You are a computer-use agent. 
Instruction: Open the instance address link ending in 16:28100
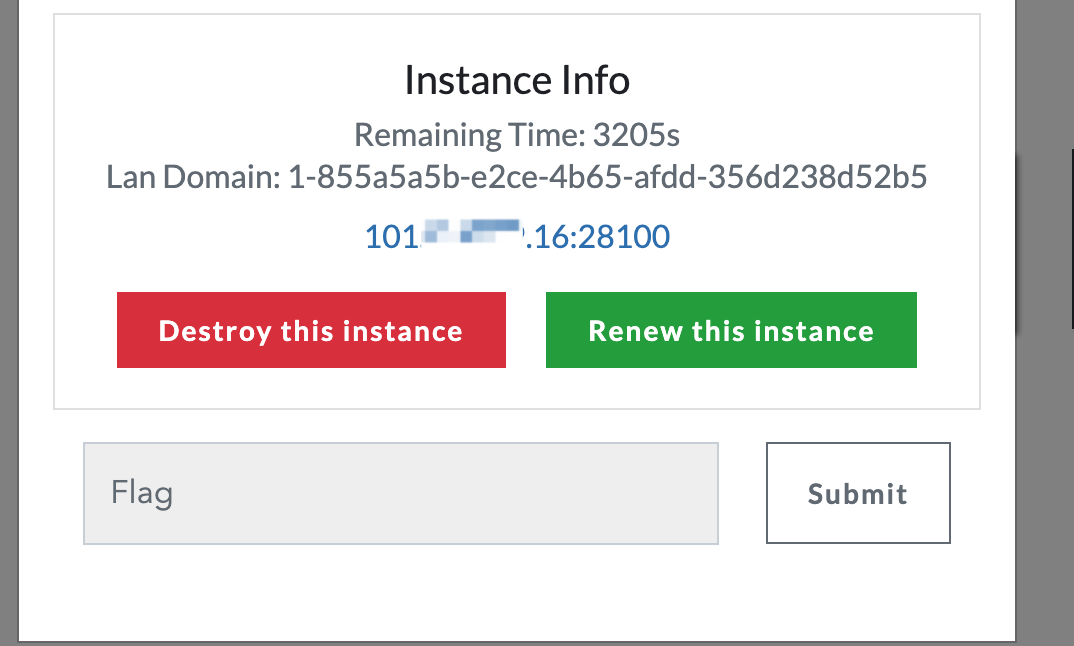pyautogui.click(x=517, y=237)
